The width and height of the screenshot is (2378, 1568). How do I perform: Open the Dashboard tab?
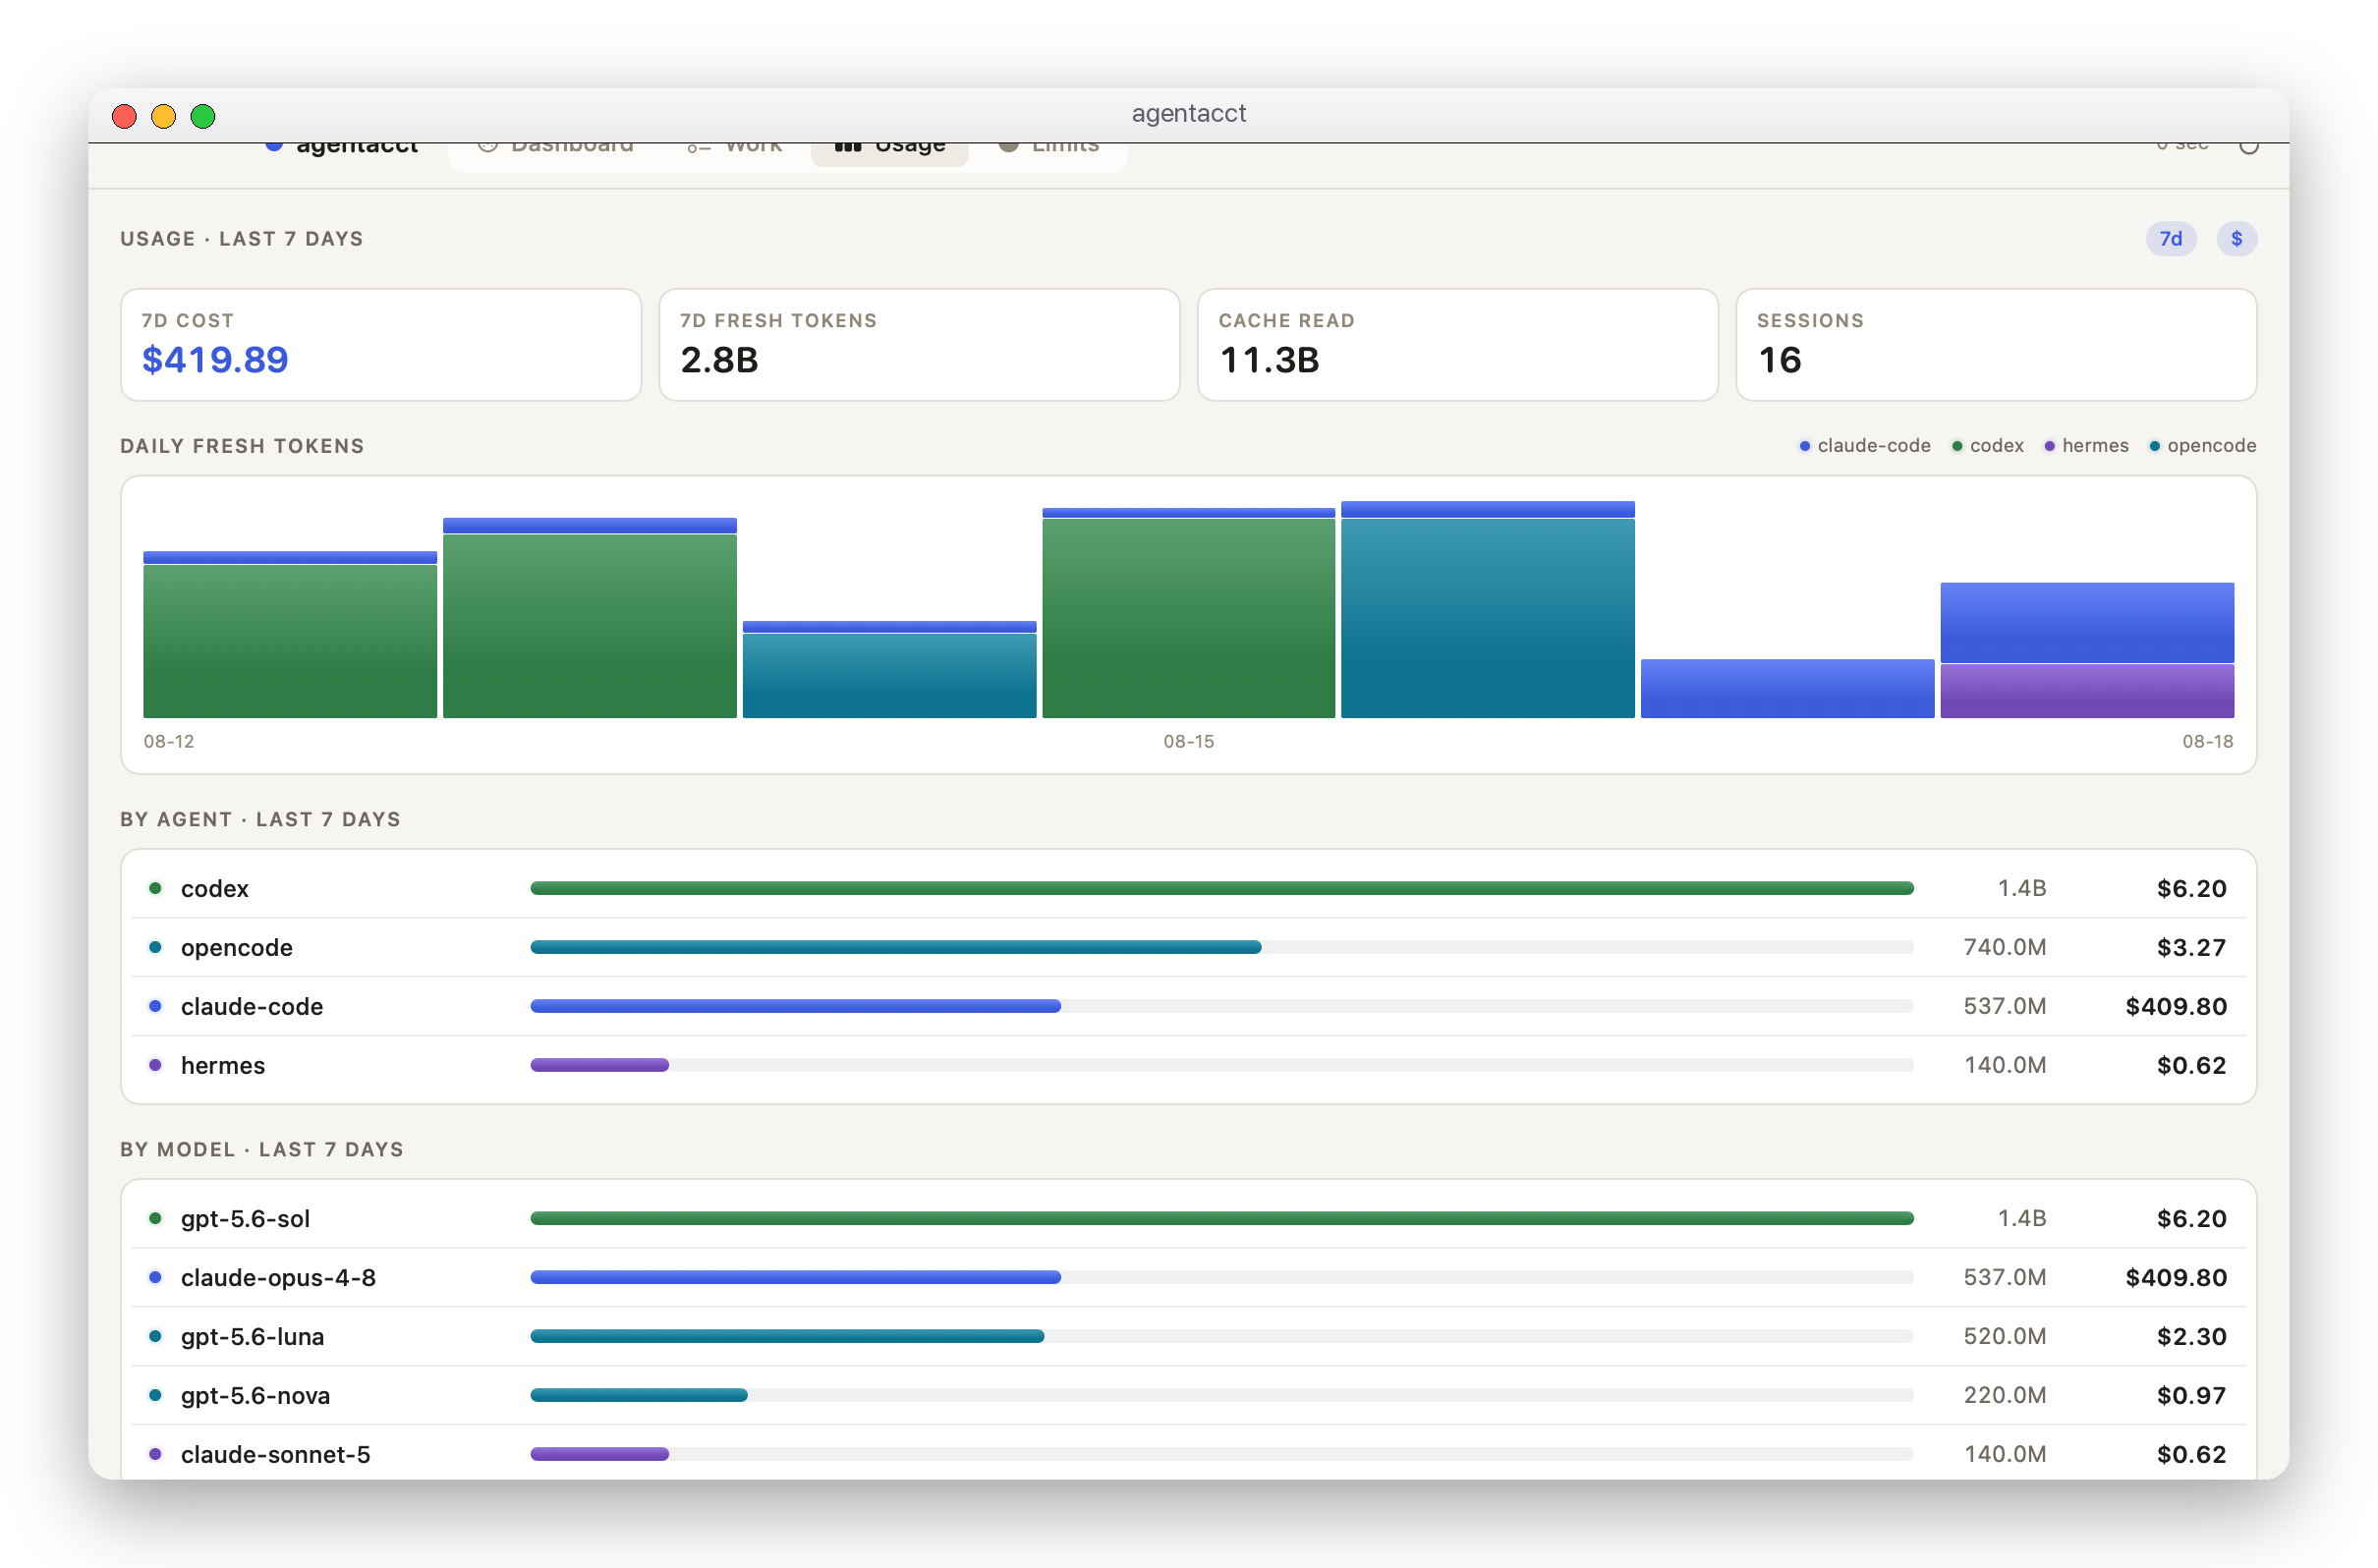click(x=556, y=150)
